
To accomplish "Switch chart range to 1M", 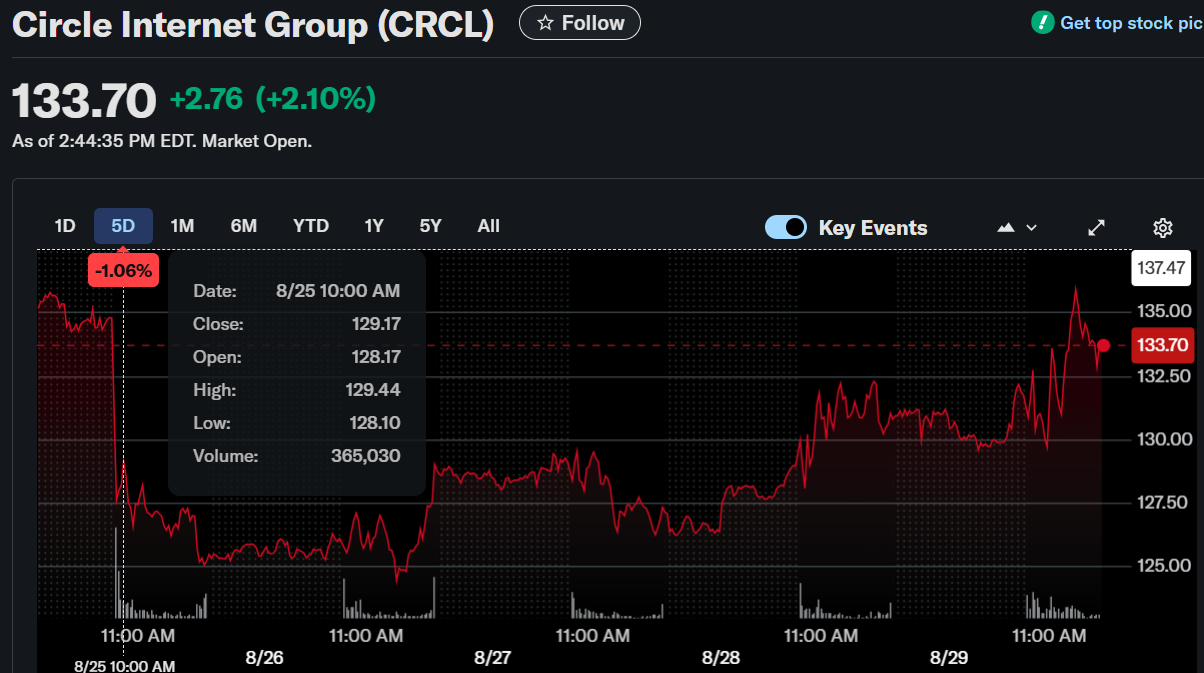I will [x=182, y=226].
